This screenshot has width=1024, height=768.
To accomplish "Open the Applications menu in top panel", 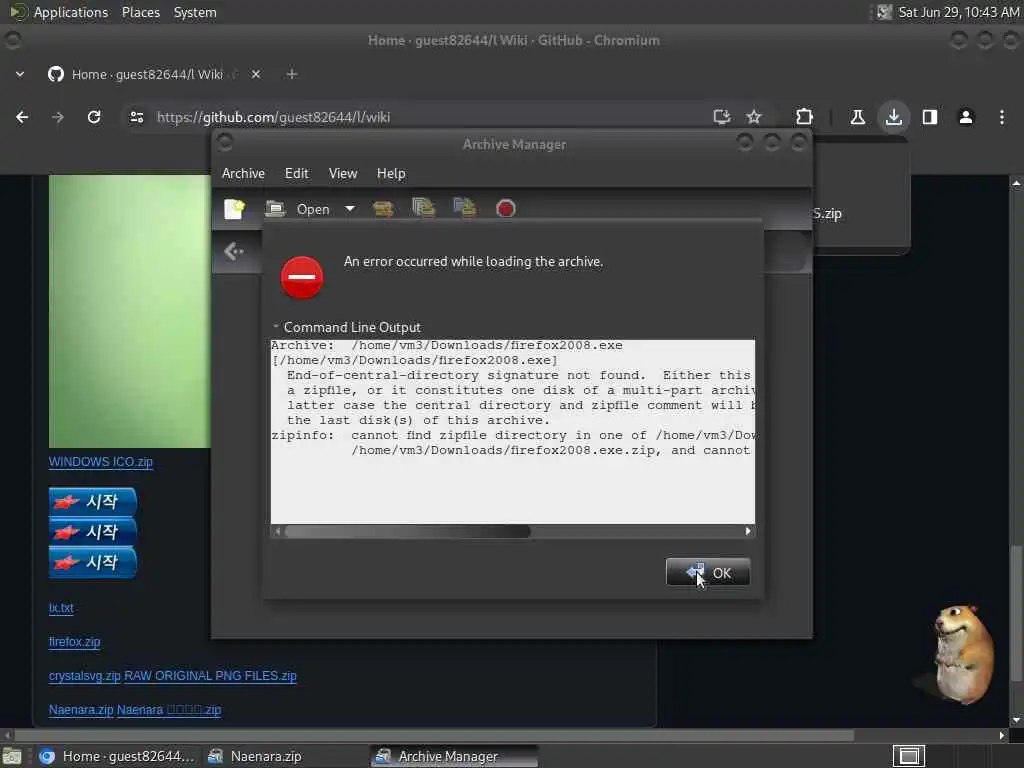I will coord(71,12).
